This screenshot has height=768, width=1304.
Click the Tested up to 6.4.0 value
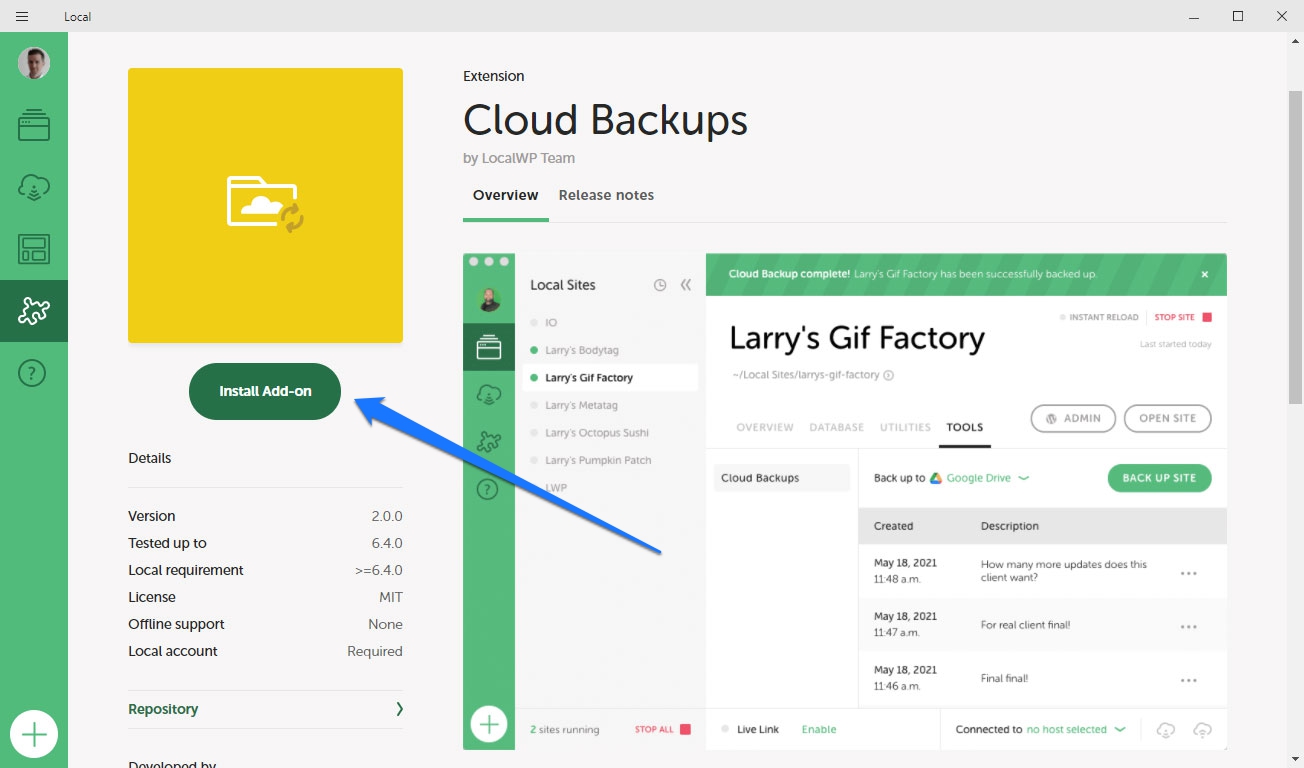387,543
